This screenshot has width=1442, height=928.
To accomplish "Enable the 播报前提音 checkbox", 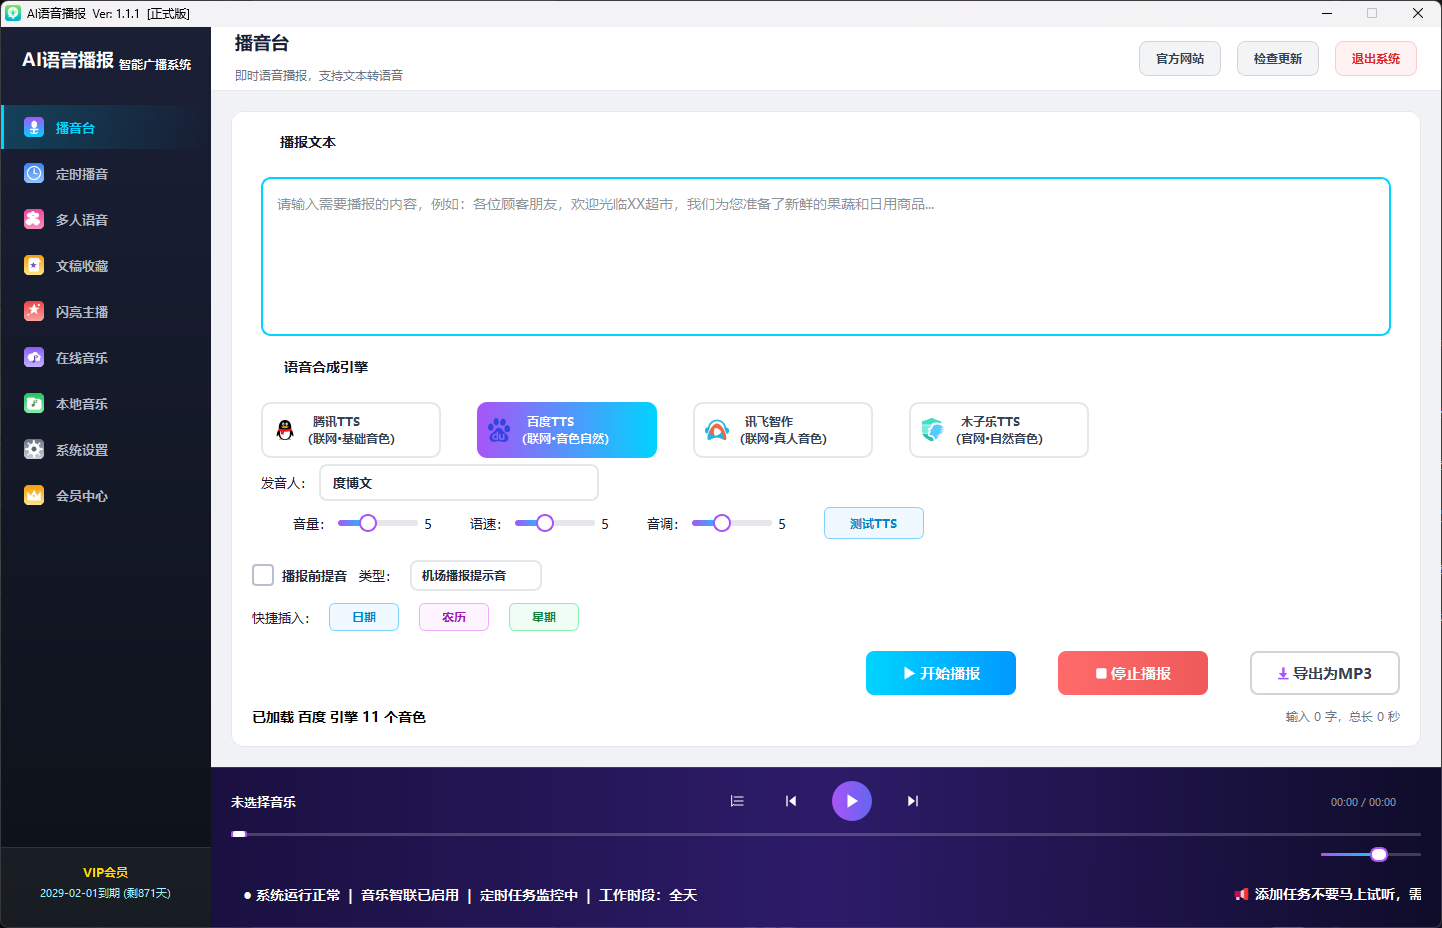I will pyautogui.click(x=263, y=575).
